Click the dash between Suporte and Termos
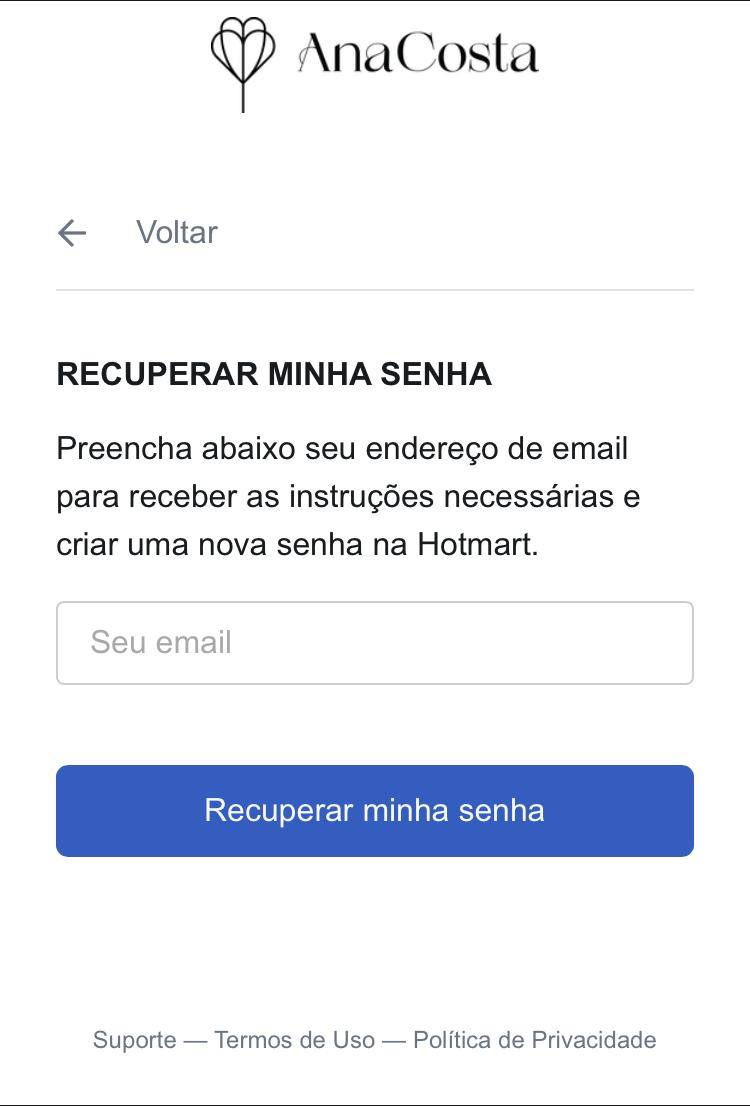 [x=196, y=1040]
